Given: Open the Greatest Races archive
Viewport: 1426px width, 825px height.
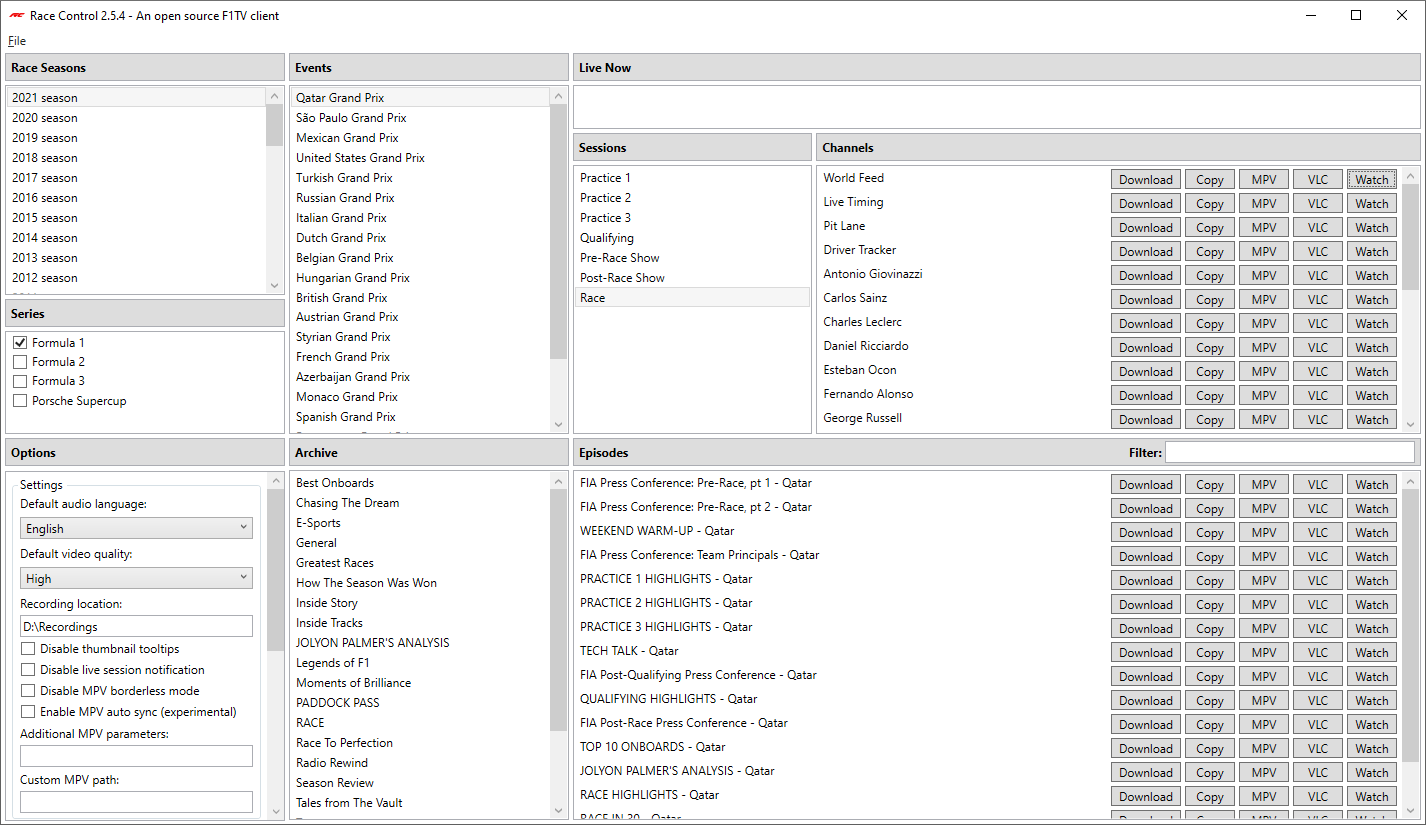Looking at the screenshot, I should click(421, 563).
